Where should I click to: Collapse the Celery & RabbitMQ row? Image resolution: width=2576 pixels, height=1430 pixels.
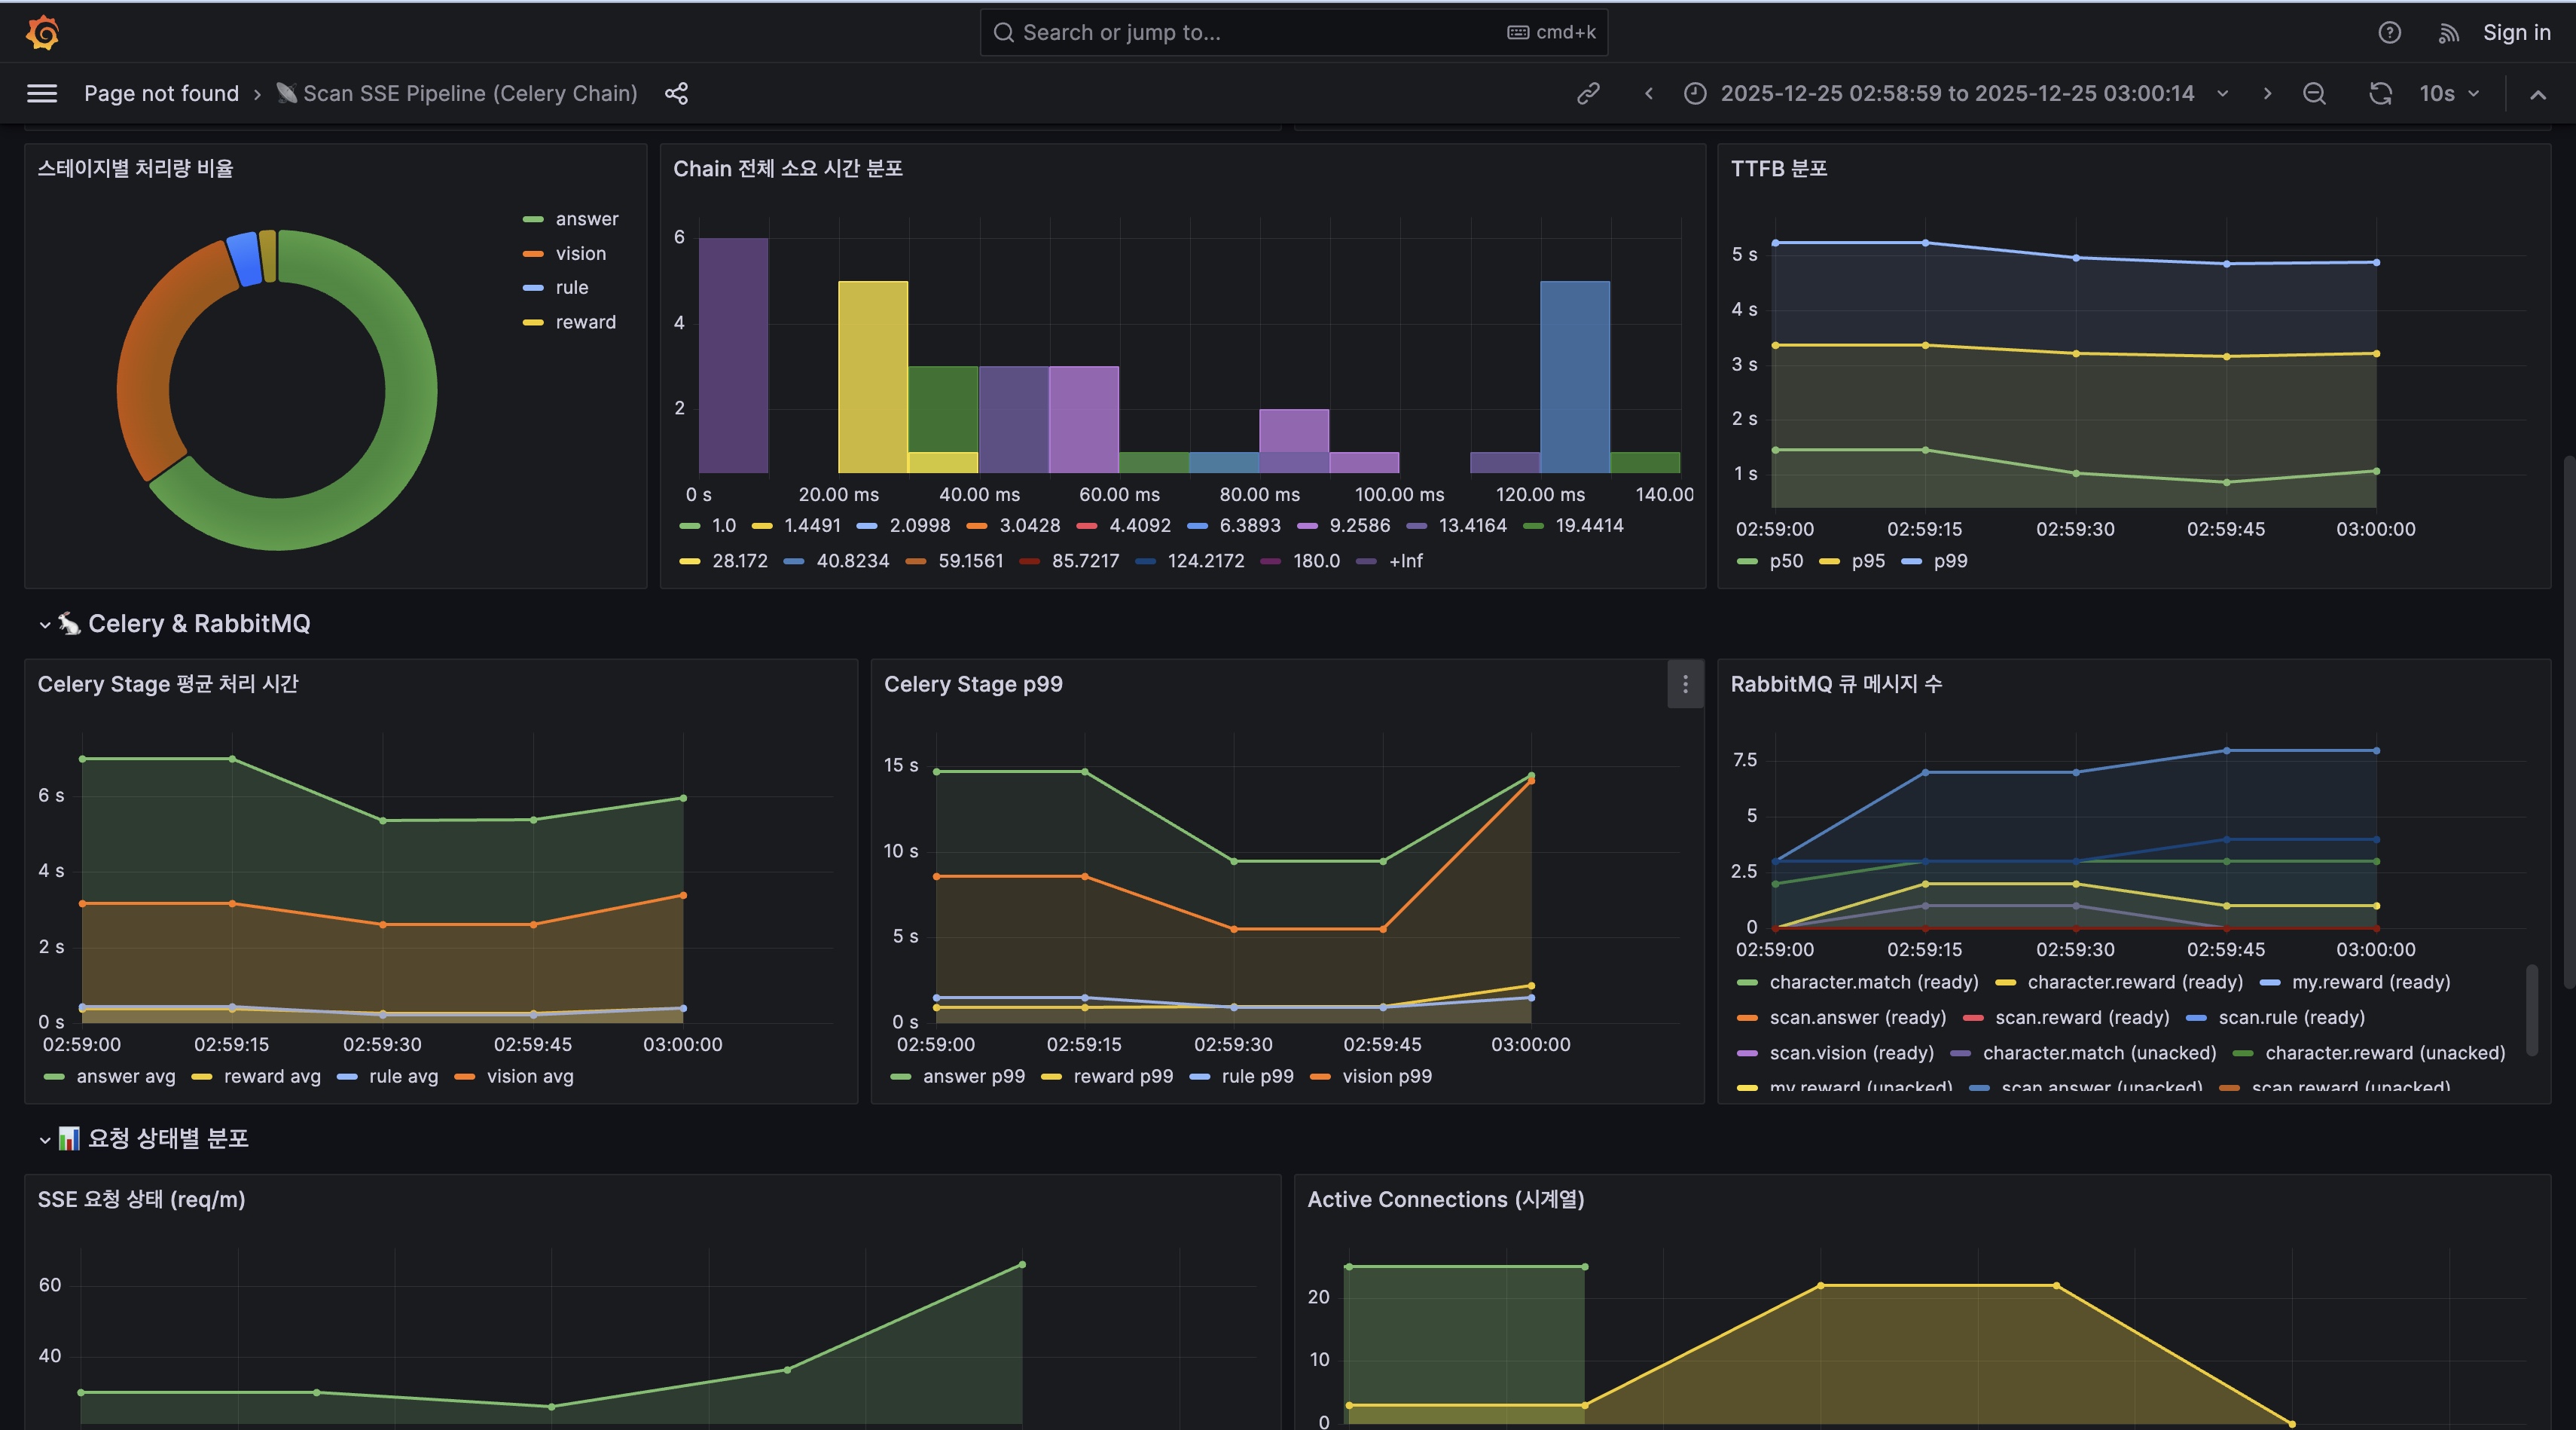tap(45, 625)
